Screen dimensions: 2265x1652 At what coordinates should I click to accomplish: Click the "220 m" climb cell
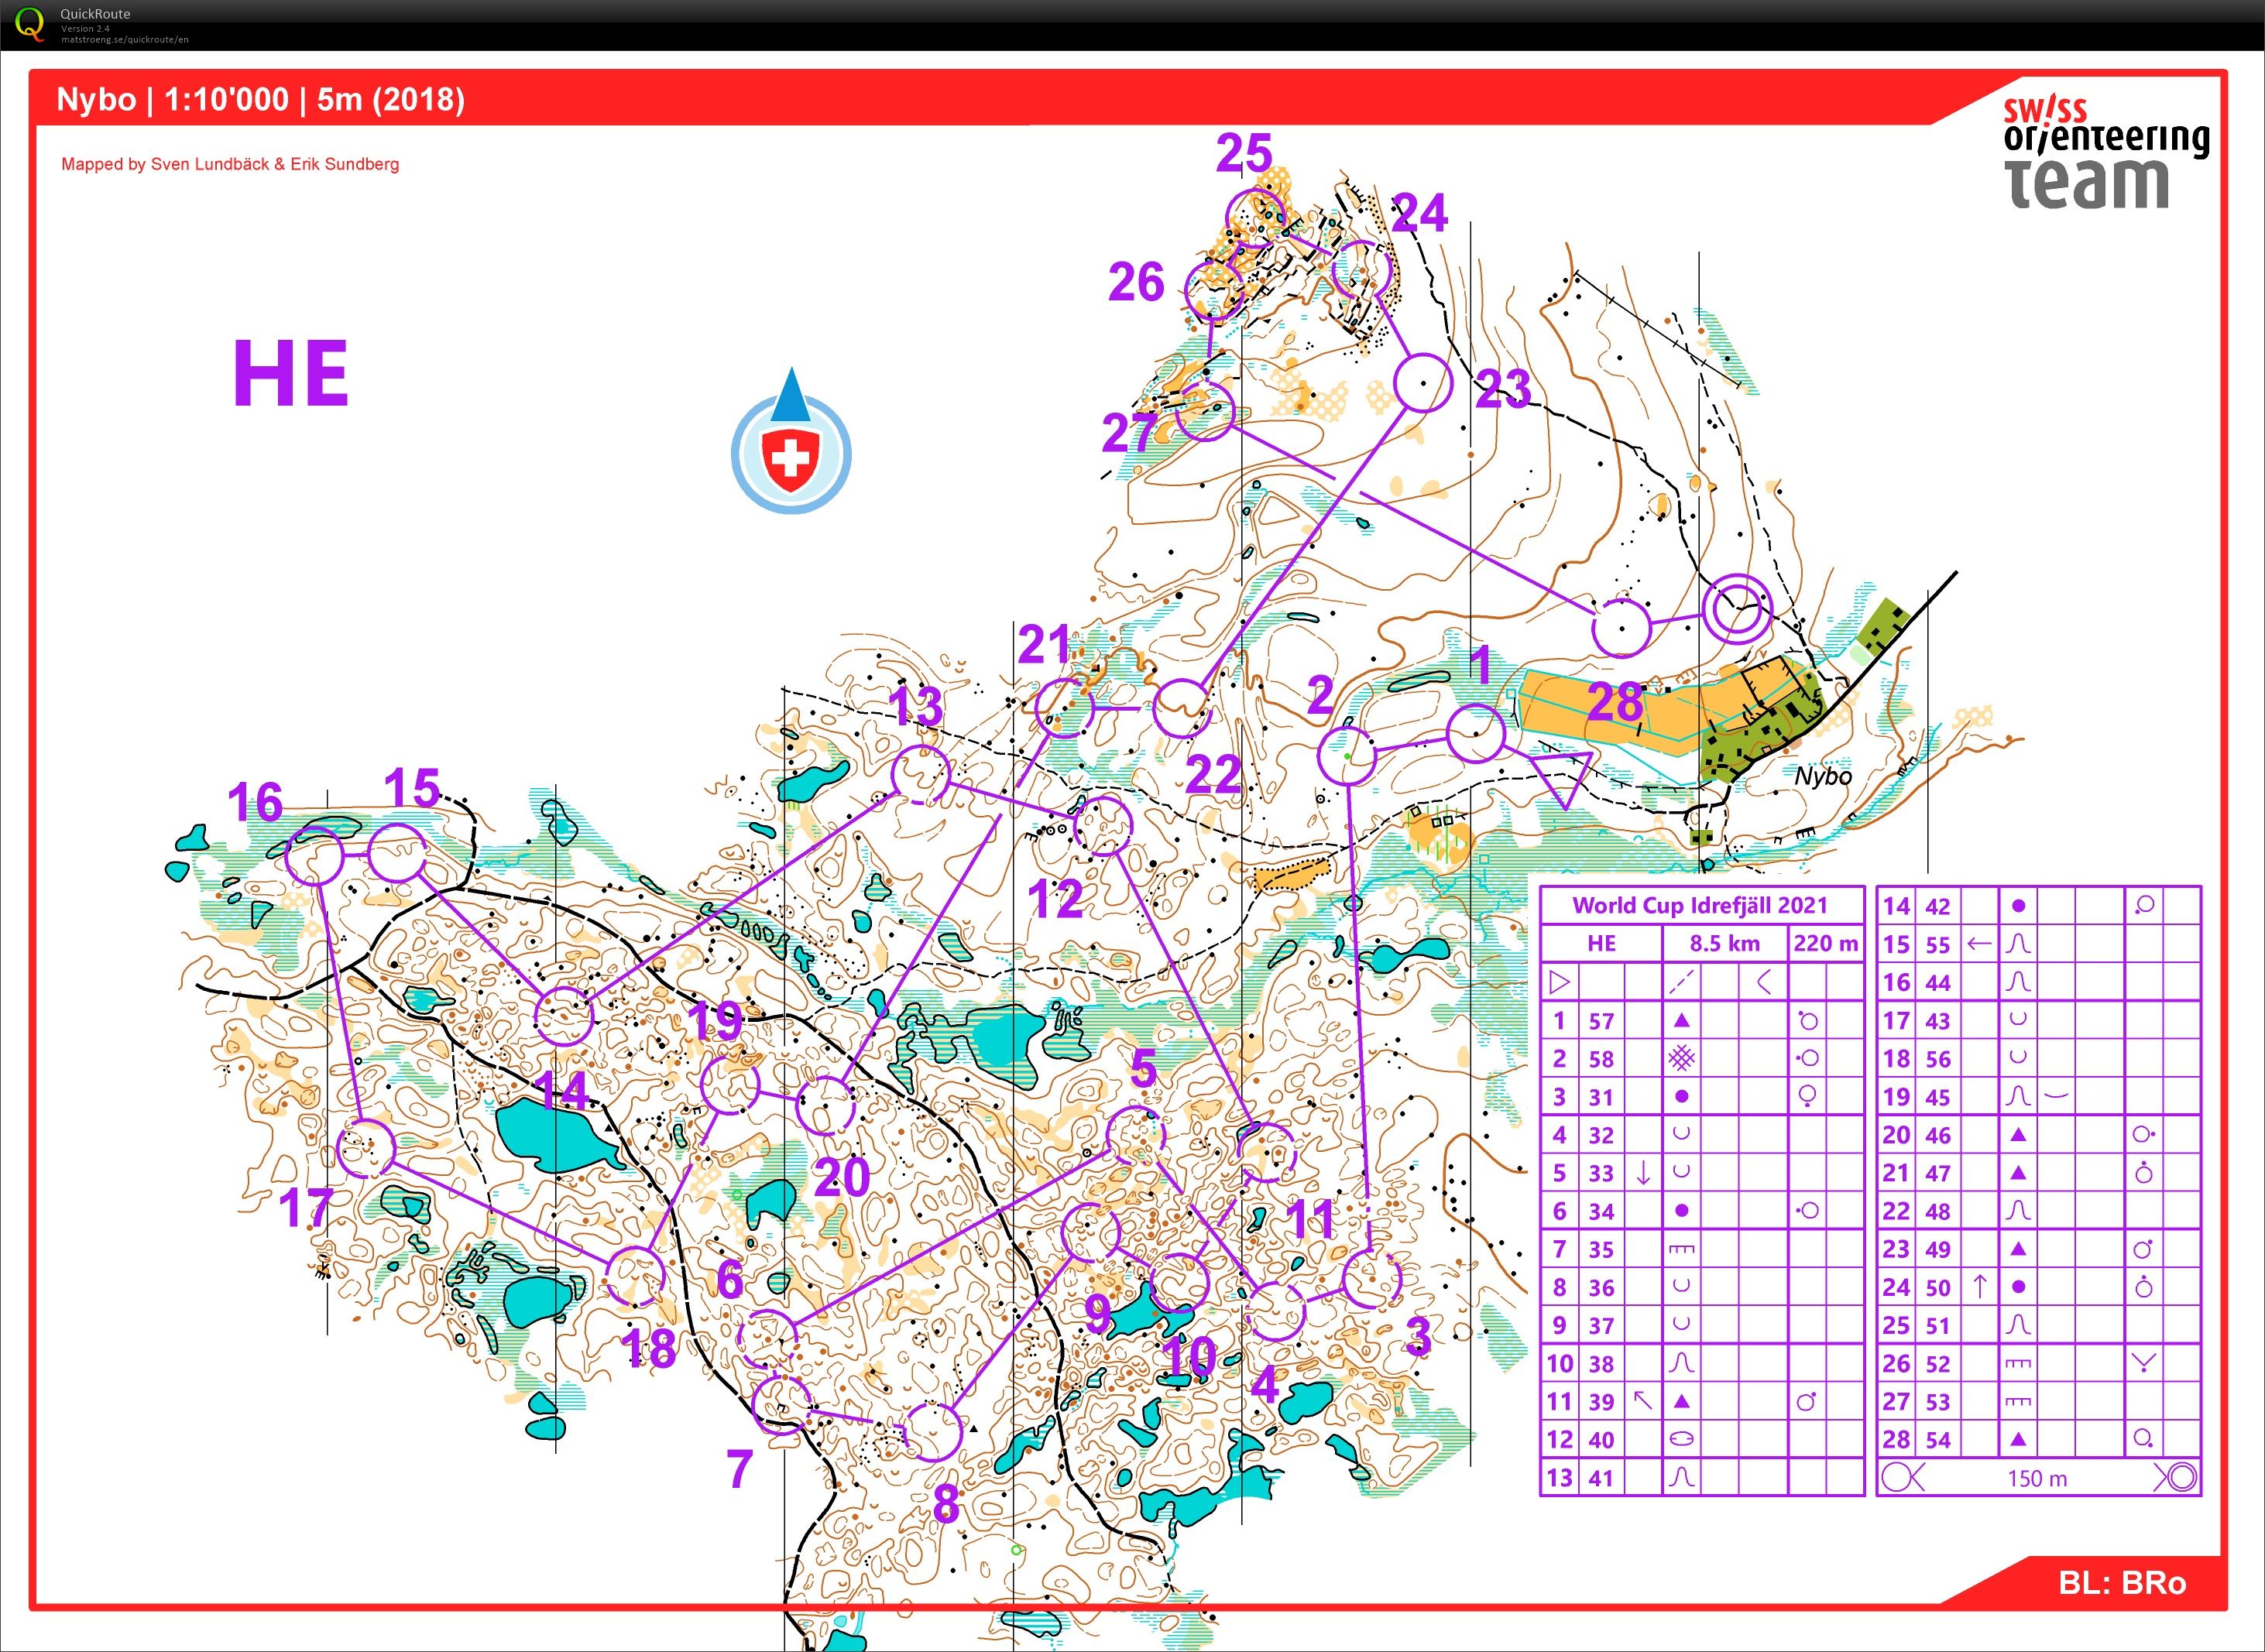point(1826,943)
